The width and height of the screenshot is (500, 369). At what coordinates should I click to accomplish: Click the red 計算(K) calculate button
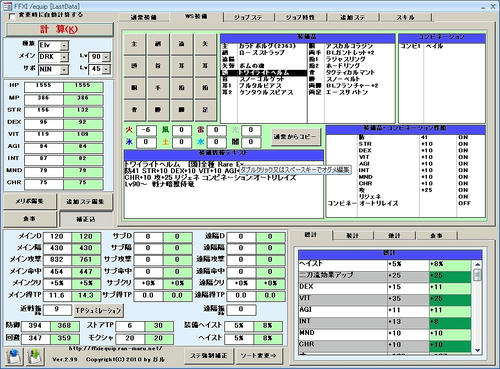59,29
